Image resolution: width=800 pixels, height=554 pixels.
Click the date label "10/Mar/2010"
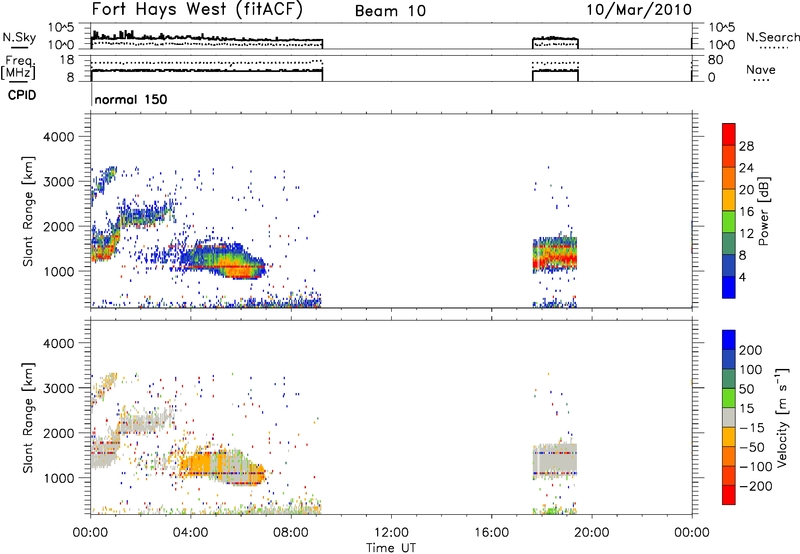pyautogui.click(x=639, y=9)
